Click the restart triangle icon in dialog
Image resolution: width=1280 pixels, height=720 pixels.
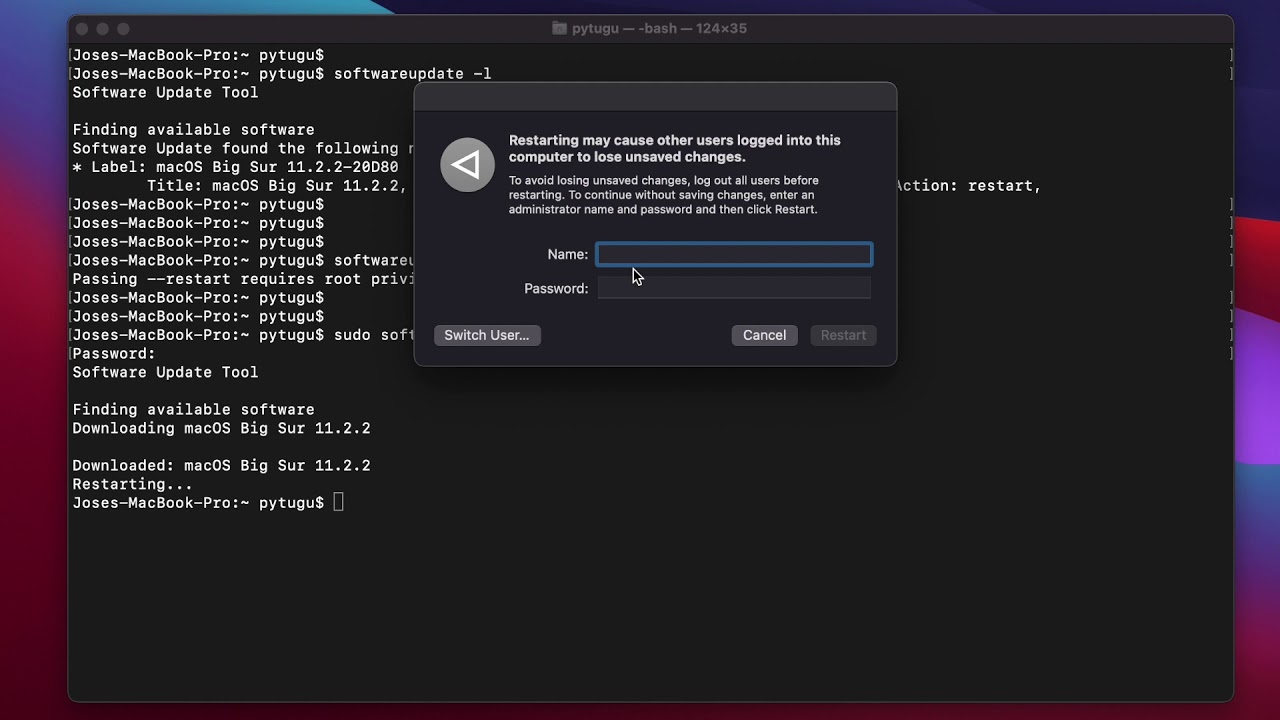pos(467,165)
